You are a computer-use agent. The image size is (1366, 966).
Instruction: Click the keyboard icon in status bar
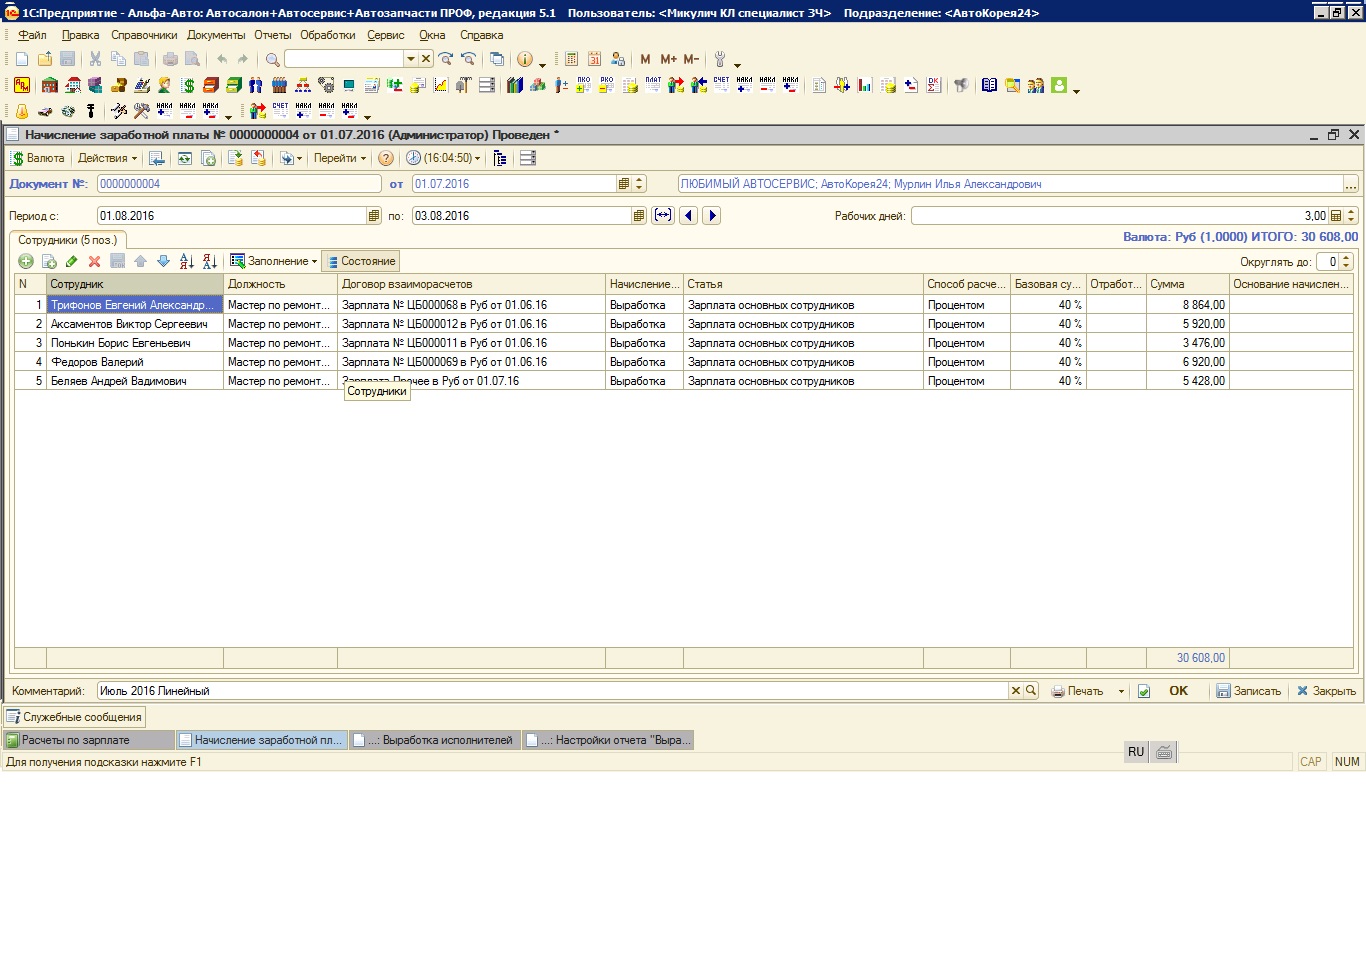pos(1164,752)
